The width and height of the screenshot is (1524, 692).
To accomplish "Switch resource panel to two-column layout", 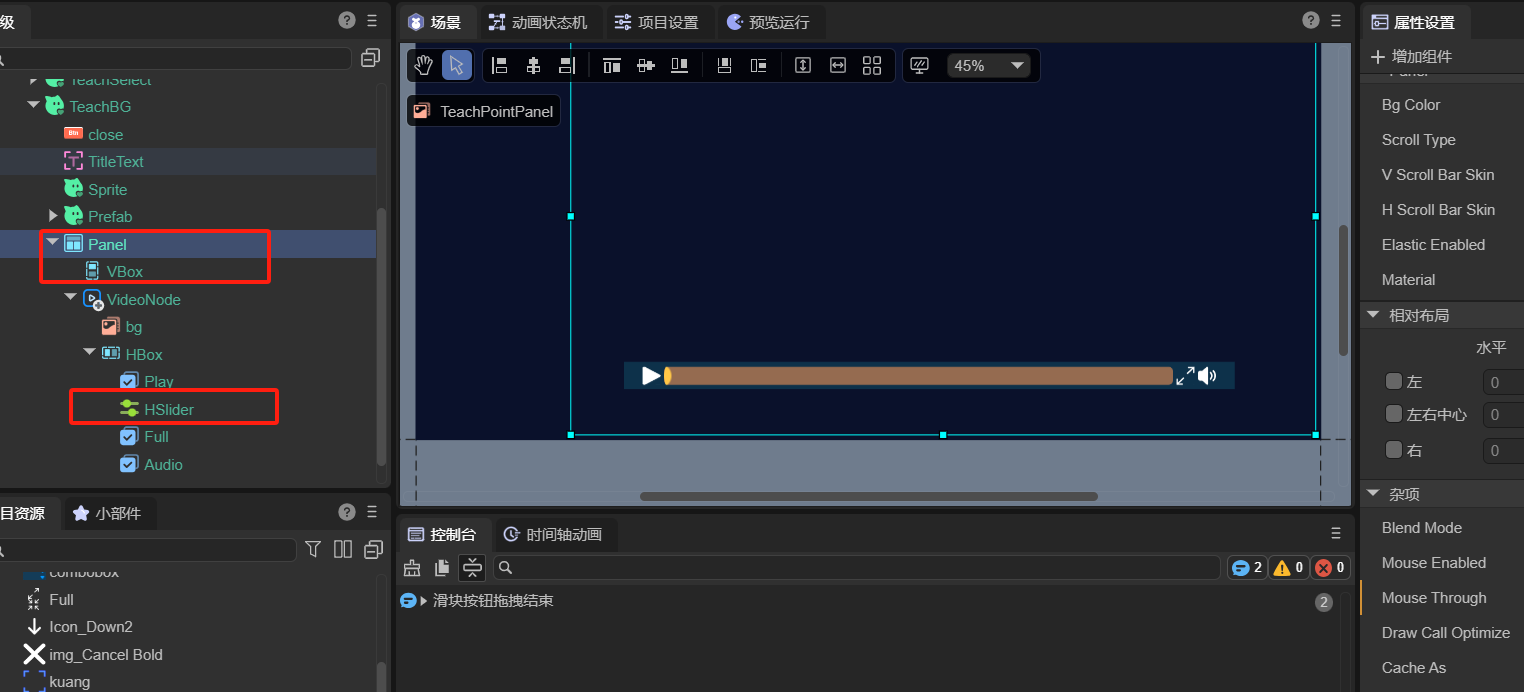I will (x=343, y=549).
